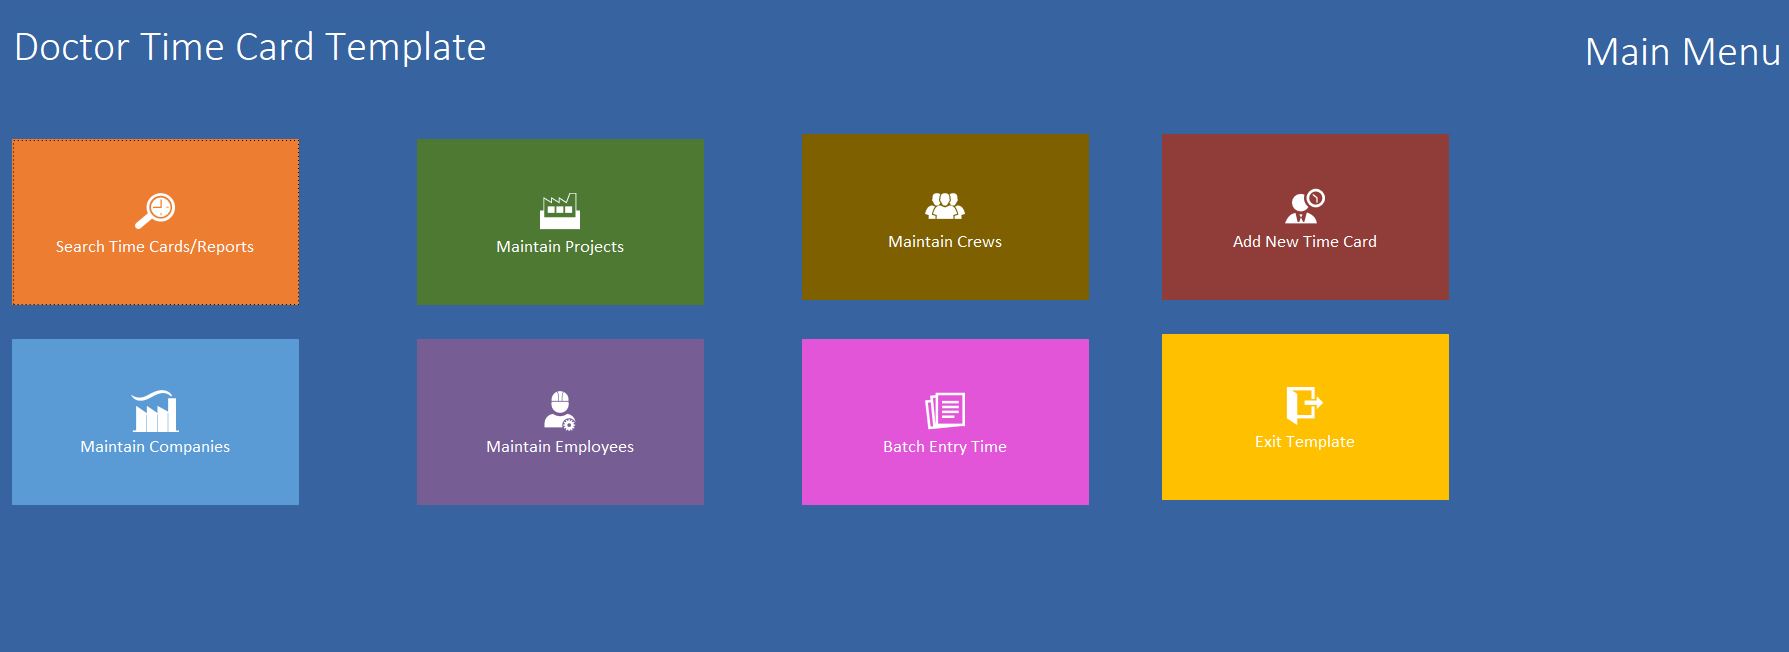The height and width of the screenshot is (652, 1789).
Task: Click the group of people crews icon
Action: (945, 206)
